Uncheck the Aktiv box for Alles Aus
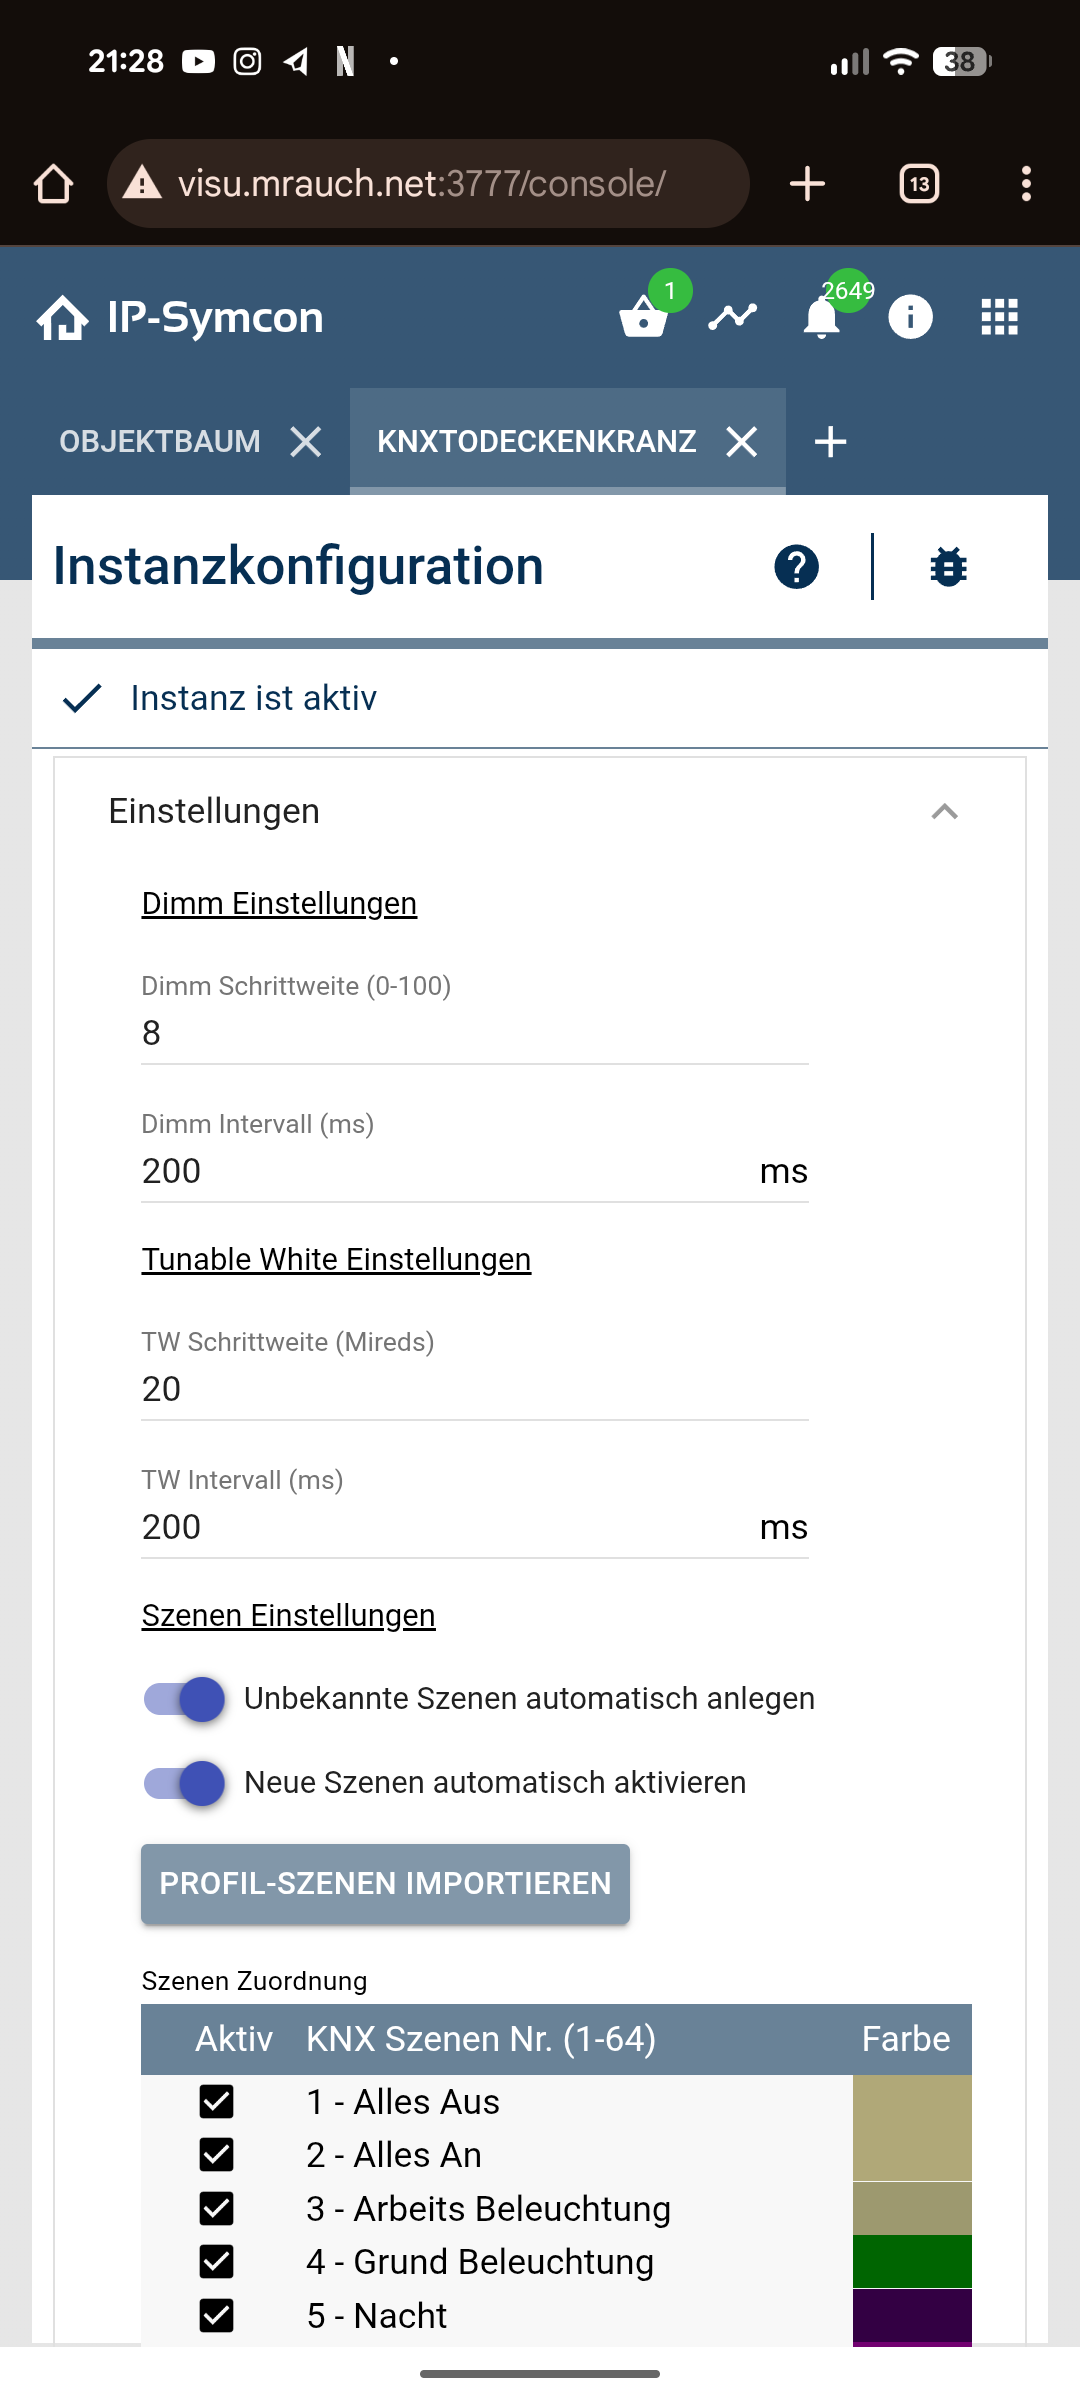 coord(217,2102)
